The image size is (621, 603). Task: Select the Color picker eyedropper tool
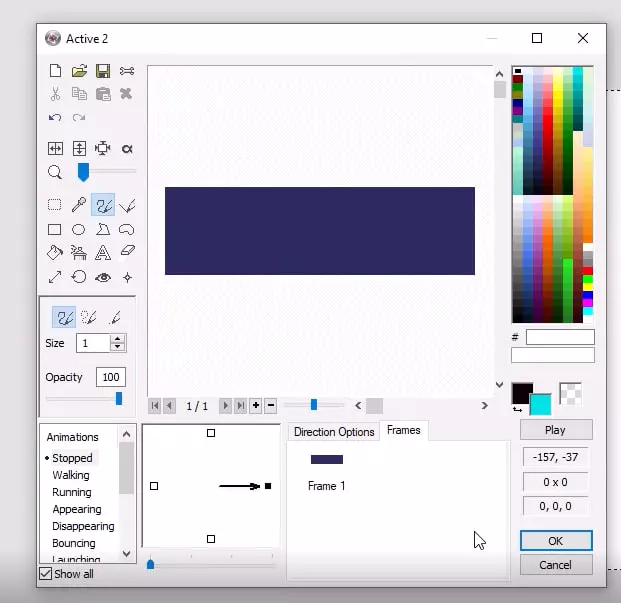pyautogui.click(x=79, y=205)
